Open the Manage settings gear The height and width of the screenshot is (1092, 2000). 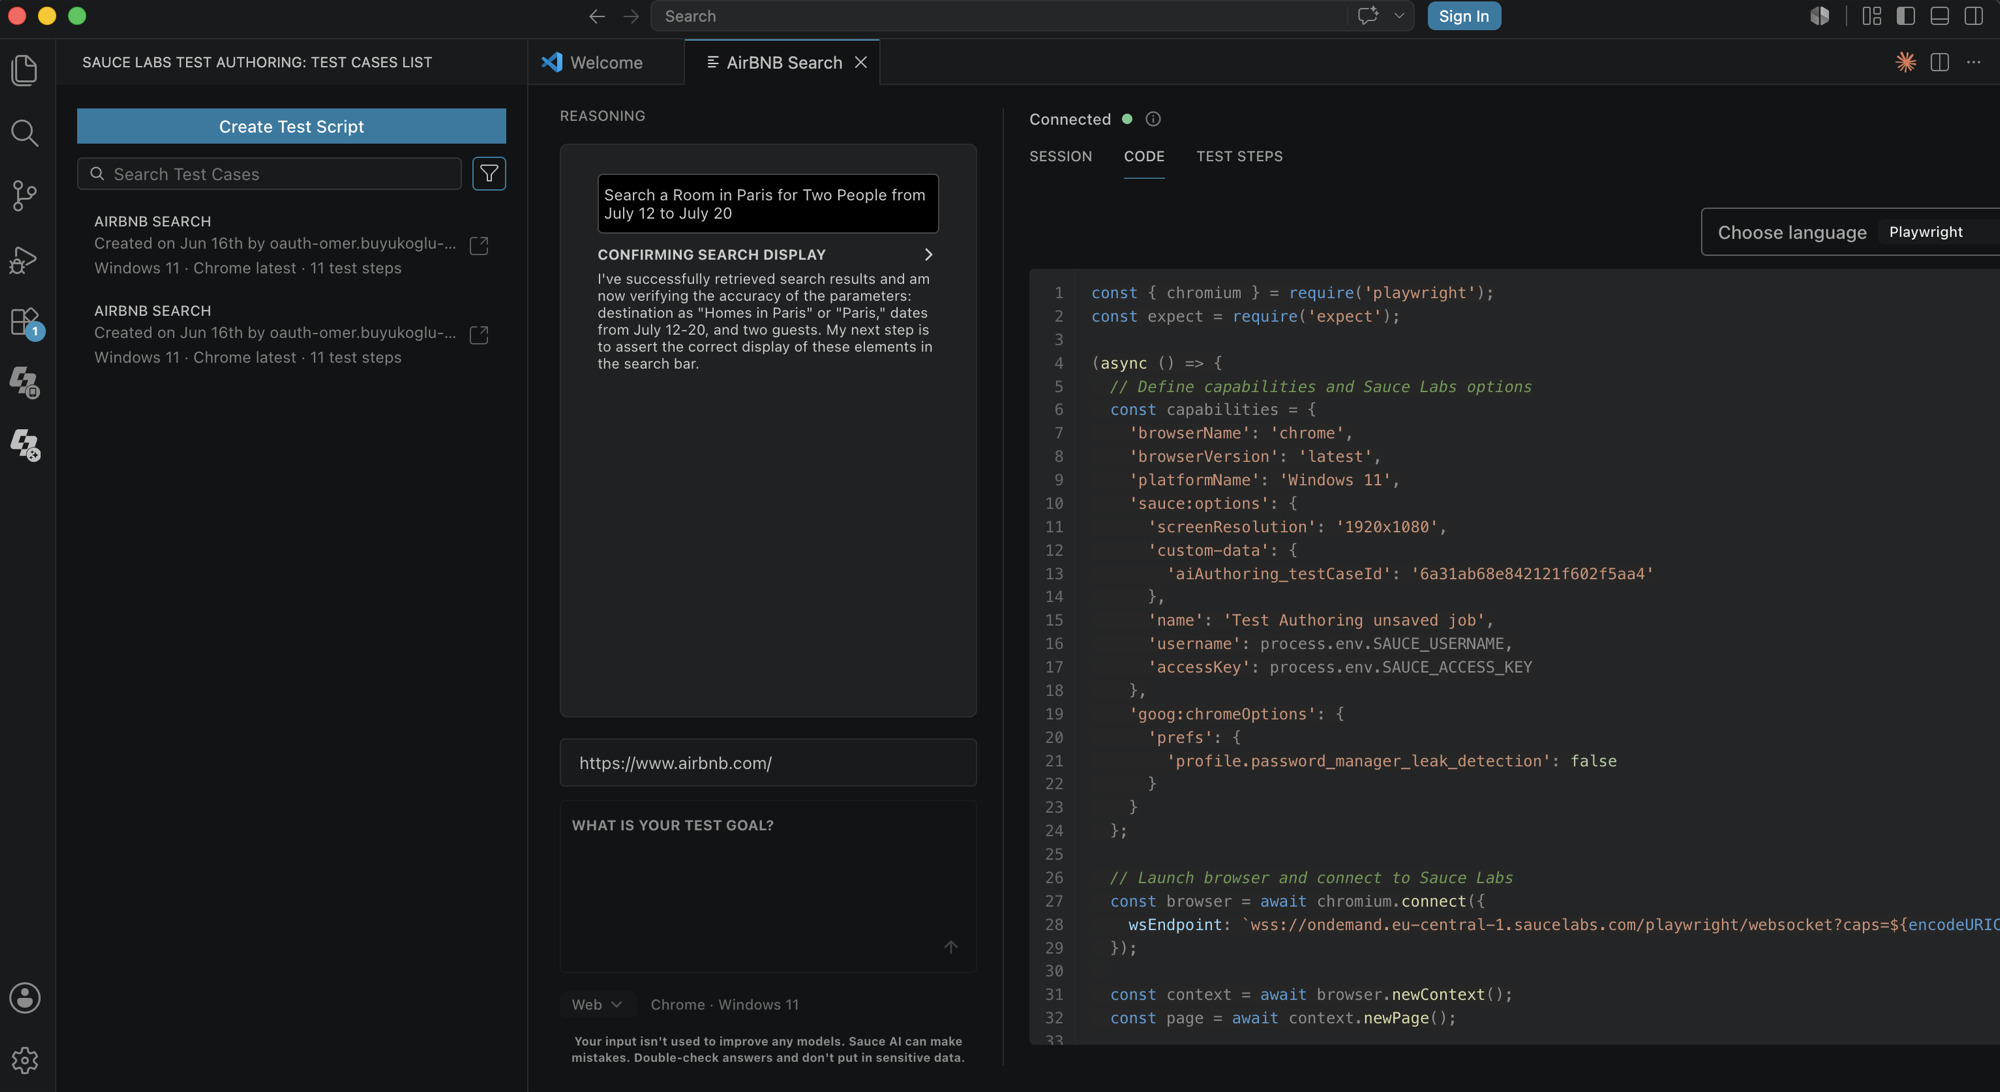[25, 1060]
